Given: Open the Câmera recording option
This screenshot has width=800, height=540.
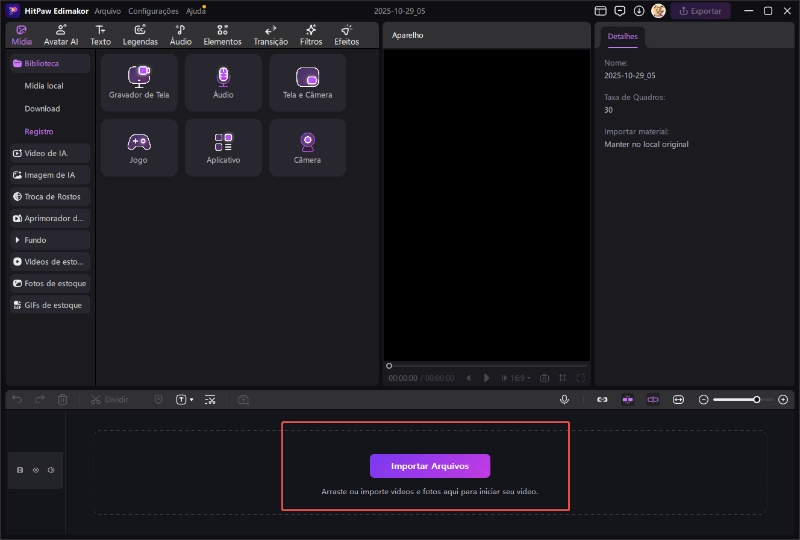Looking at the screenshot, I should click(307, 147).
